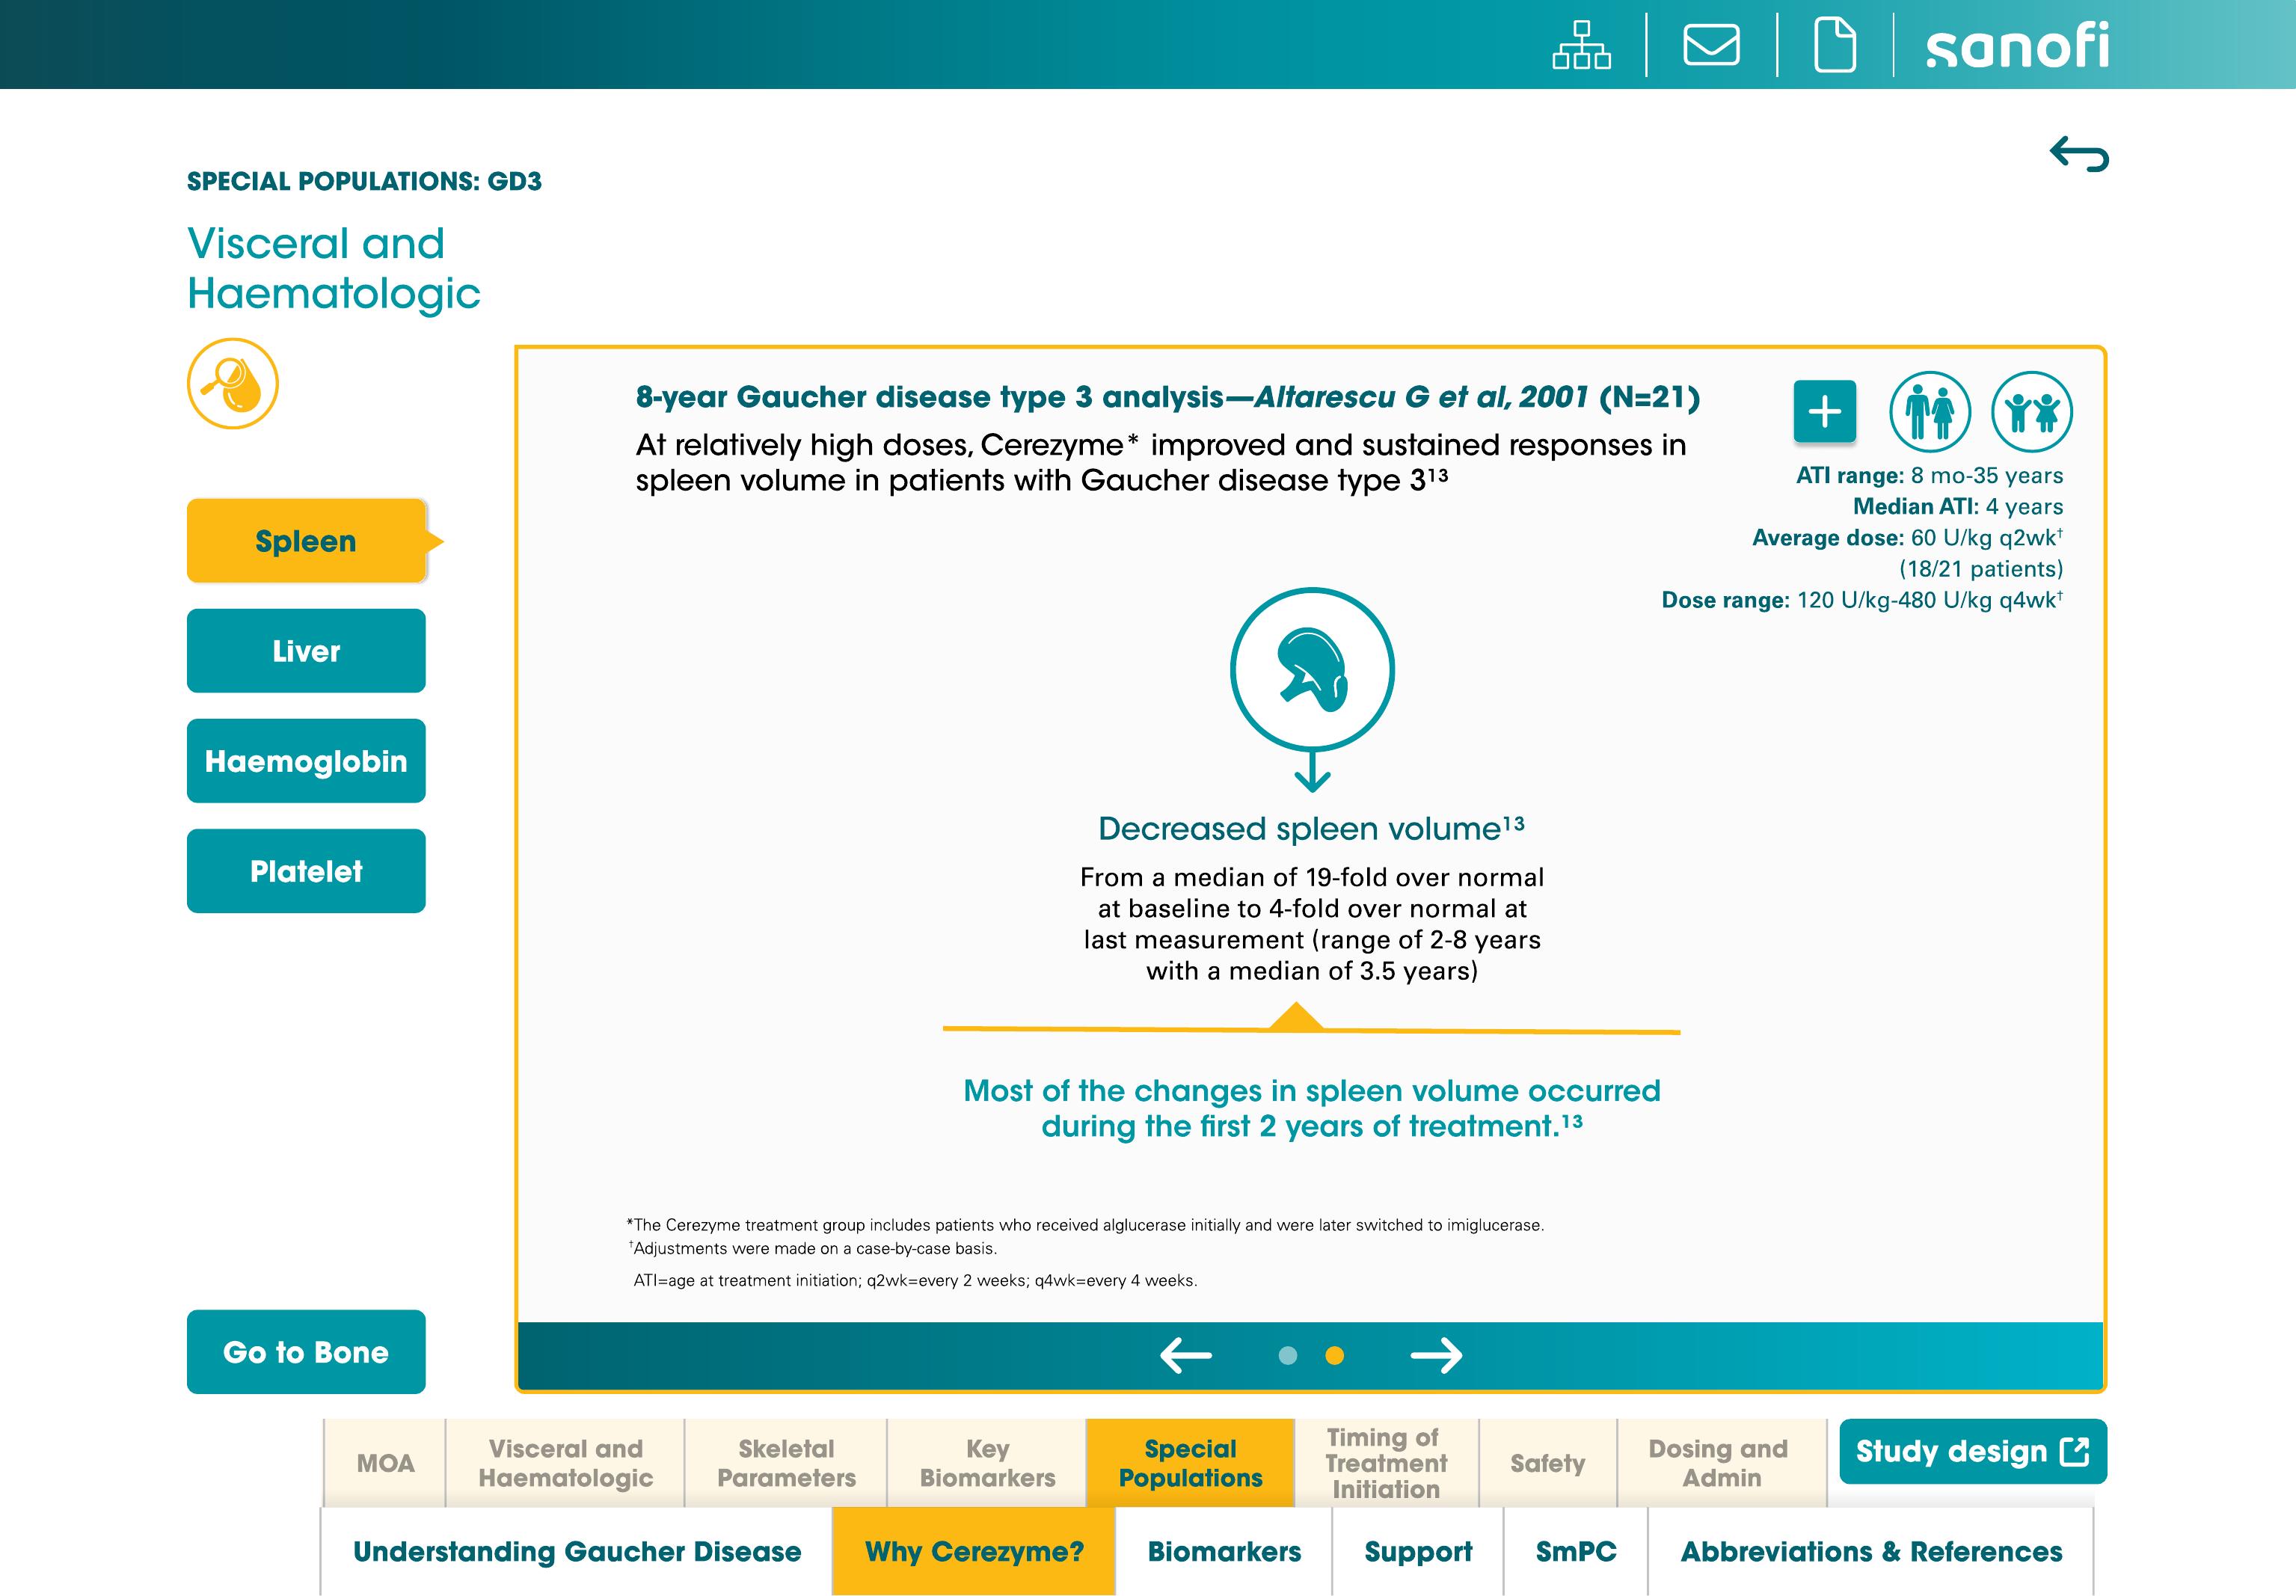
Task: Open the Liver section
Action: click(x=306, y=651)
